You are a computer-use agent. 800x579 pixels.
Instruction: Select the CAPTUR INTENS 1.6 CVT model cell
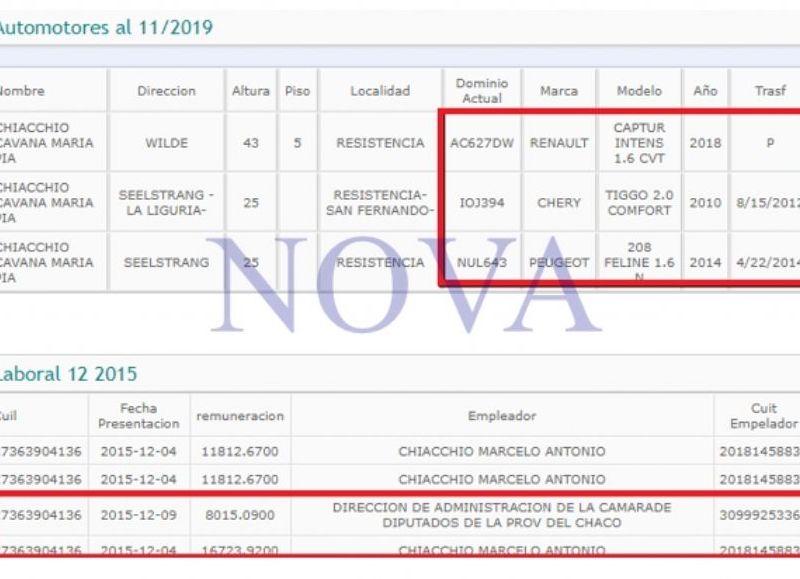click(639, 143)
